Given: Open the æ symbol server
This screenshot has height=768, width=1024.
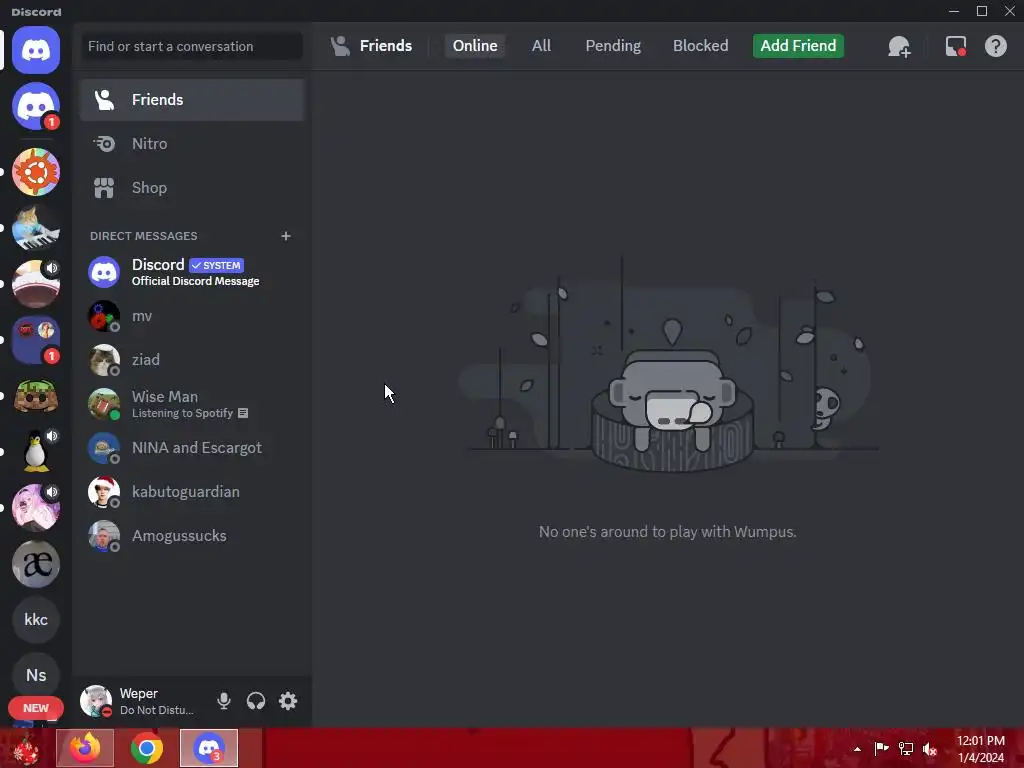Looking at the screenshot, I should [36, 564].
